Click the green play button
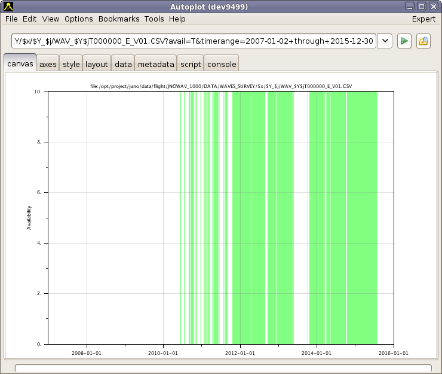This screenshot has width=442, height=374. (404, 41)
